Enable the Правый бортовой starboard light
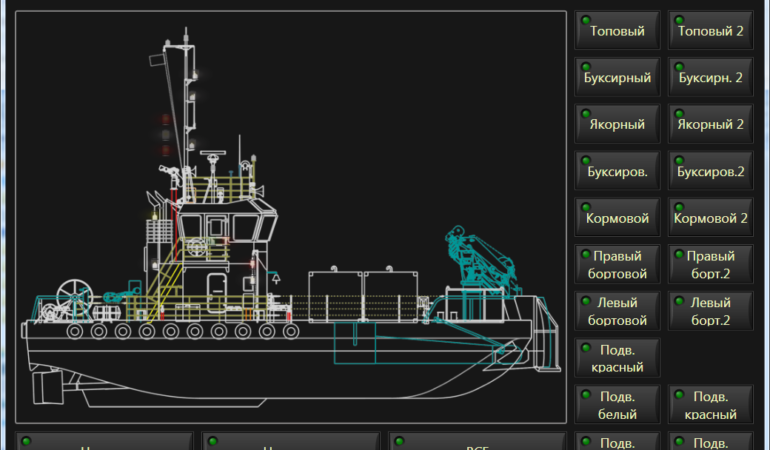 (x=617, y=265)
